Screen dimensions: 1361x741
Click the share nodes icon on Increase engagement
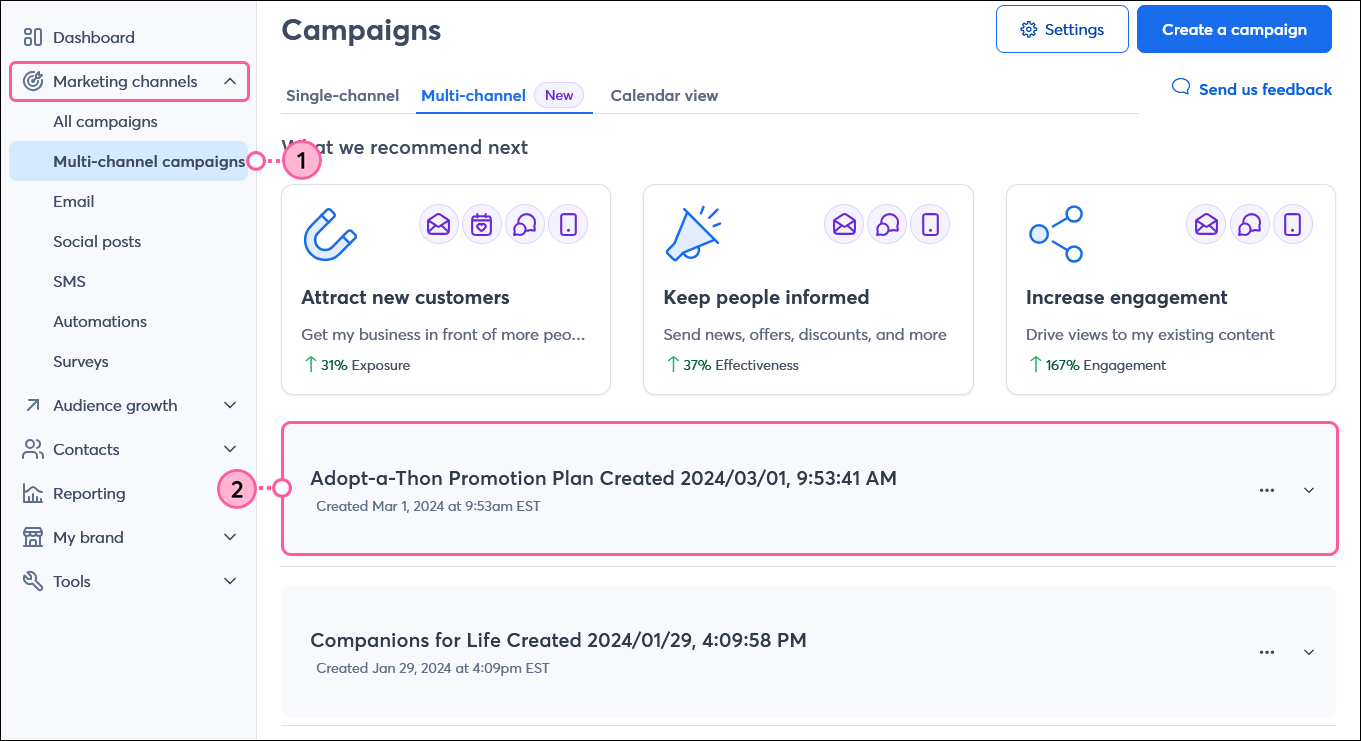click(1055, 234)
